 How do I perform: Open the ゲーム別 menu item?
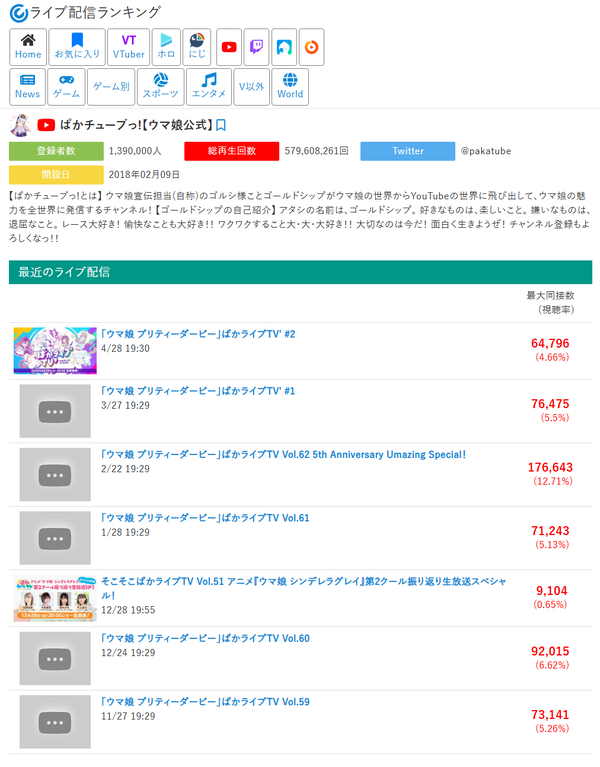pos(111,87)
